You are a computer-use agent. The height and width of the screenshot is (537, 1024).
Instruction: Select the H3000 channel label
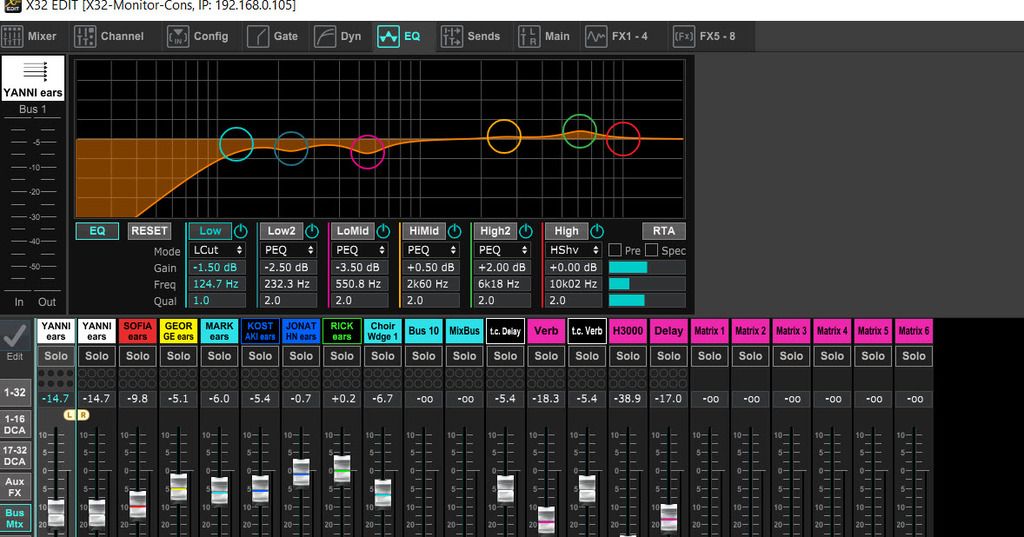tap(628, 331)
